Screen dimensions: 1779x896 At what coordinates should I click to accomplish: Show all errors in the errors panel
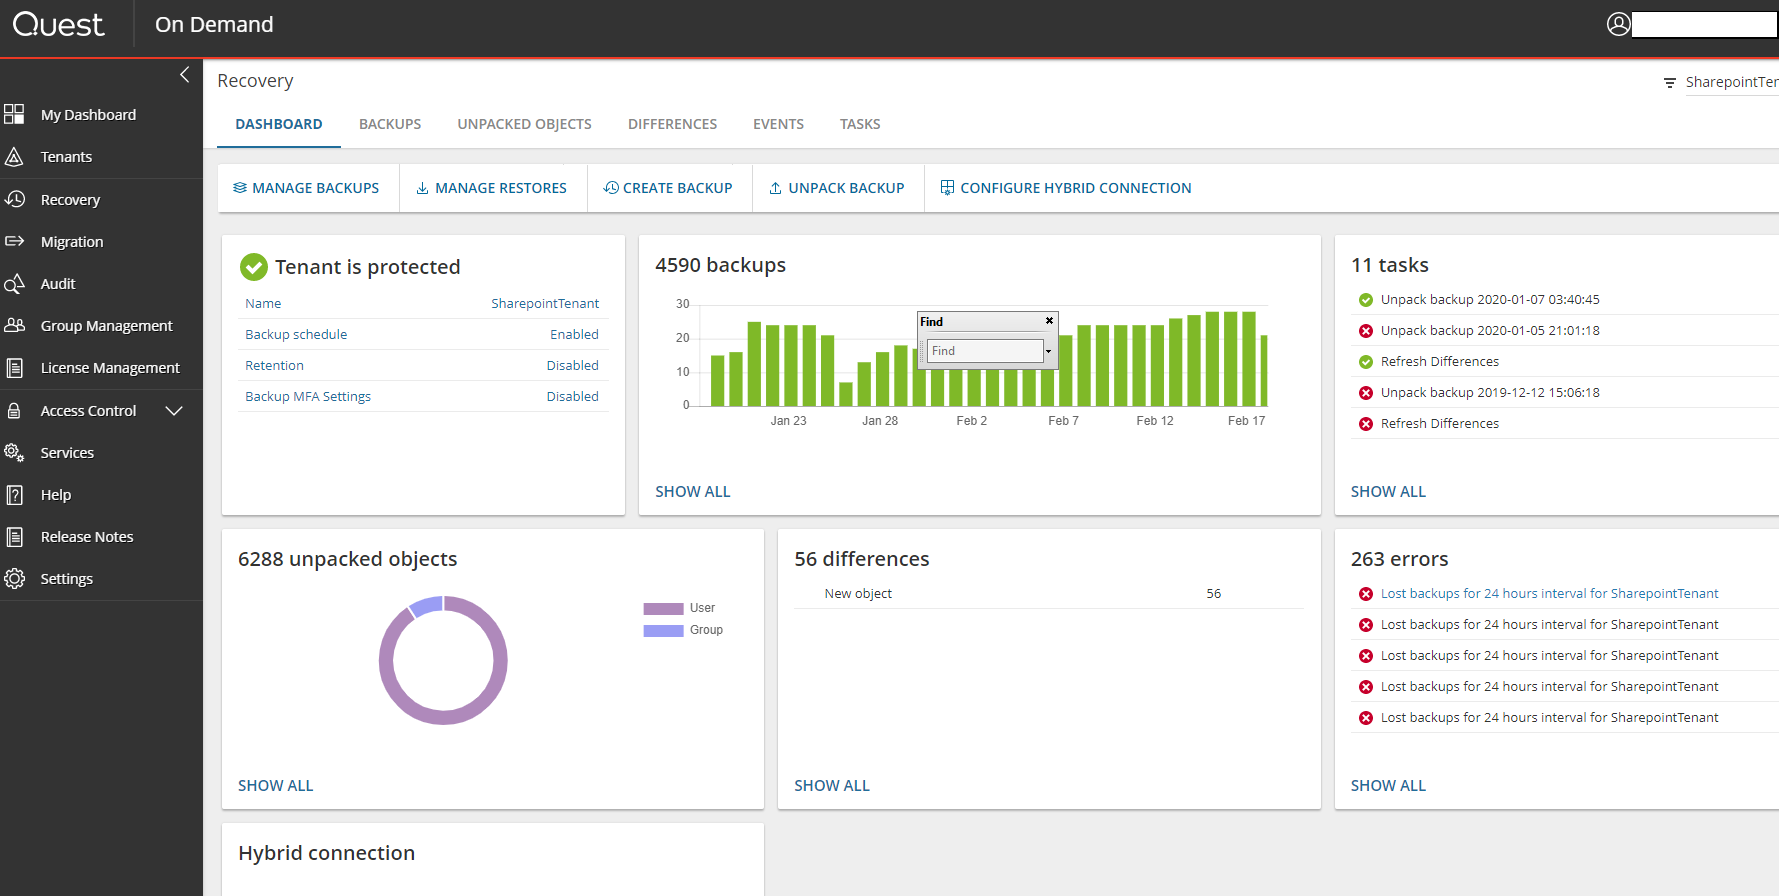coord(1387,786)
